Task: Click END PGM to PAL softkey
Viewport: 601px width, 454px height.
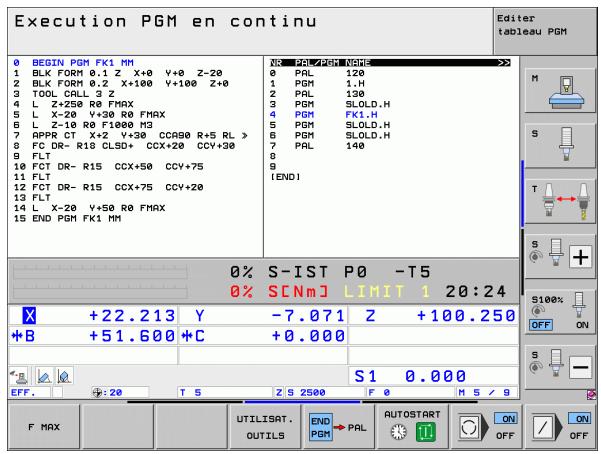Action: (339, 426)
